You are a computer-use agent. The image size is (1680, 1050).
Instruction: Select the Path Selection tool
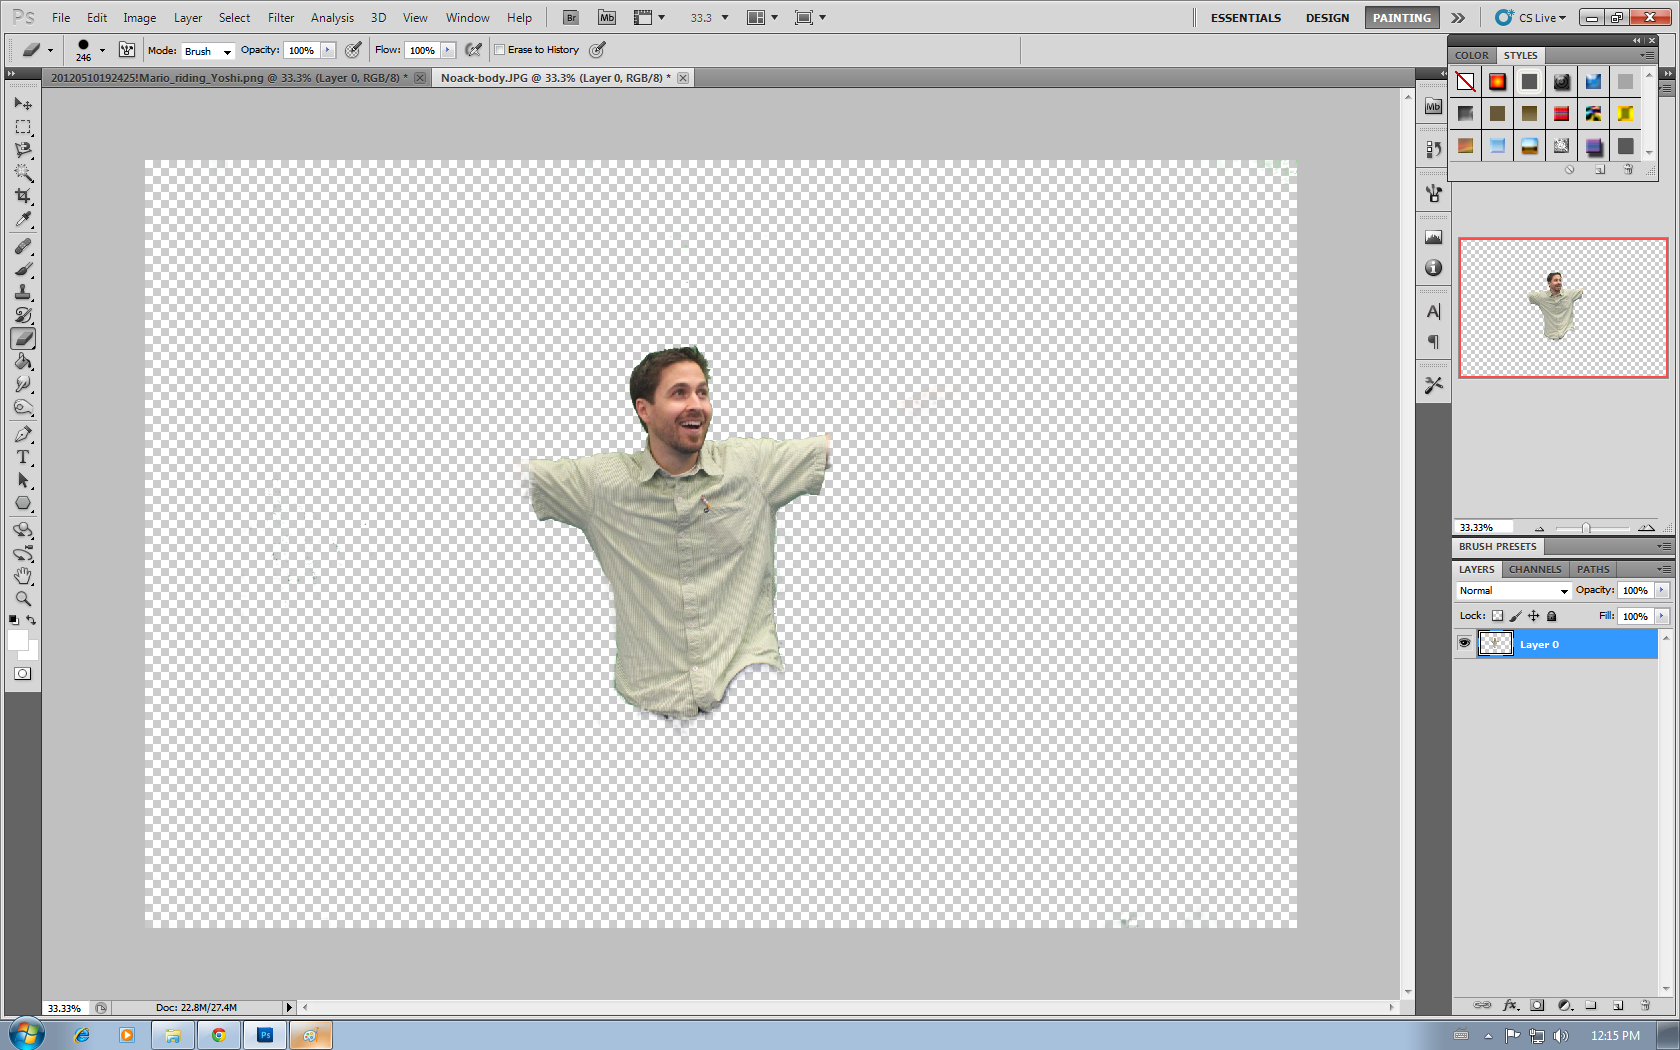click(23, 481)
